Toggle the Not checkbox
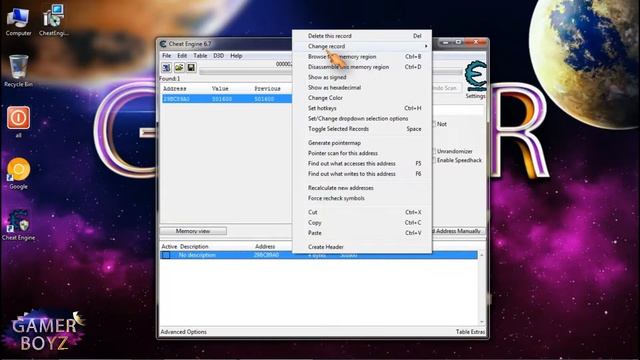The width and height of the screenshot is (640, 360). (x=434, y=124)
